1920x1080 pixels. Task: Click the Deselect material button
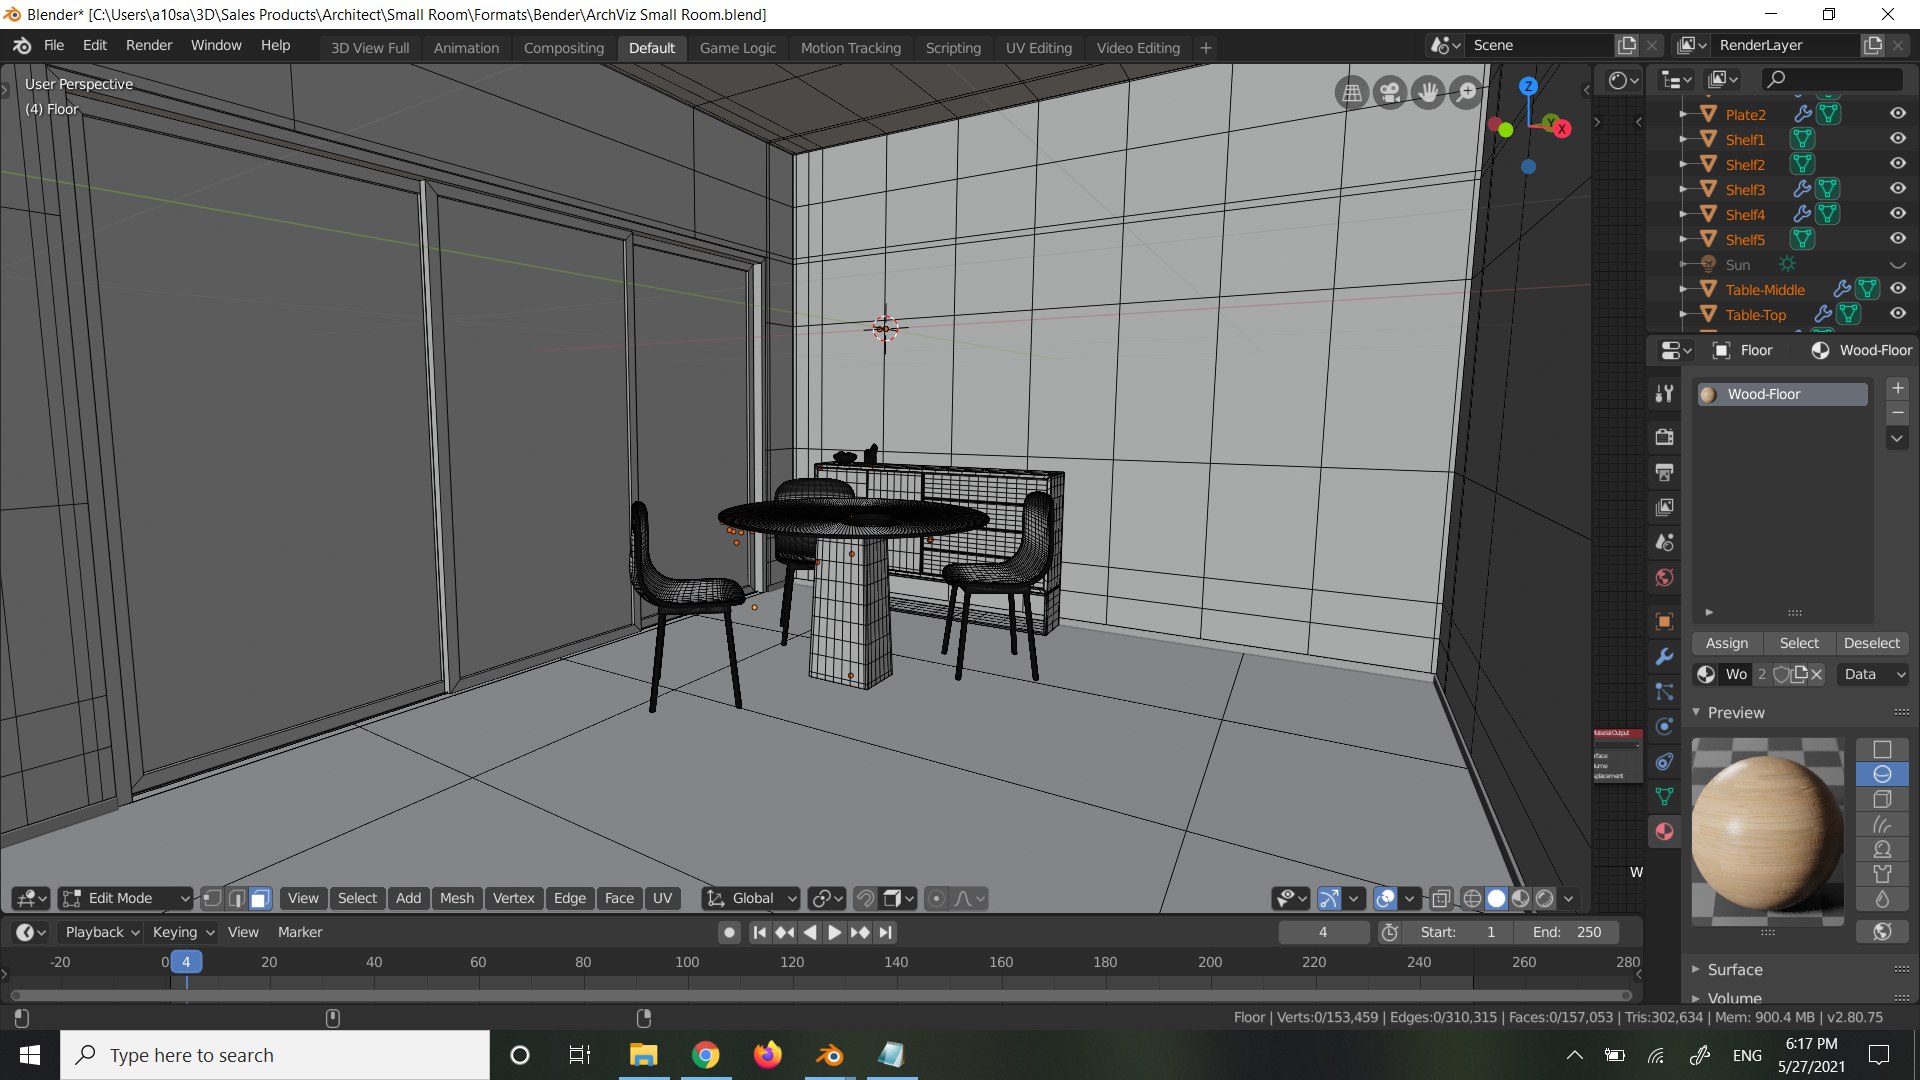[x=1872, y=643]
